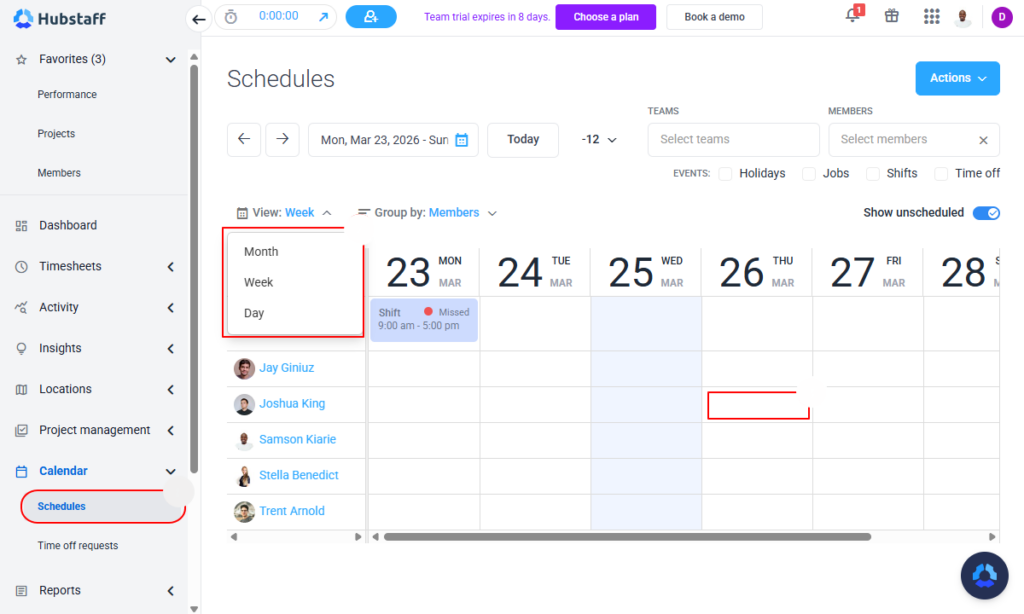
Task: Select Month view option
Action: click(x=261, y=251)
